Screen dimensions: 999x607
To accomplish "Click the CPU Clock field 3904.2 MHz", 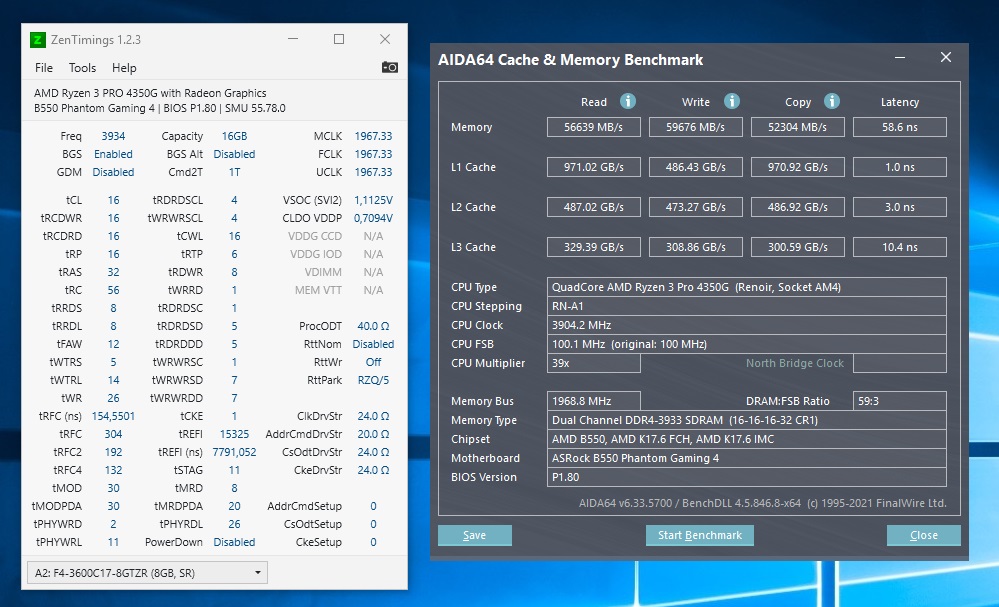I will tap(747, 325).
